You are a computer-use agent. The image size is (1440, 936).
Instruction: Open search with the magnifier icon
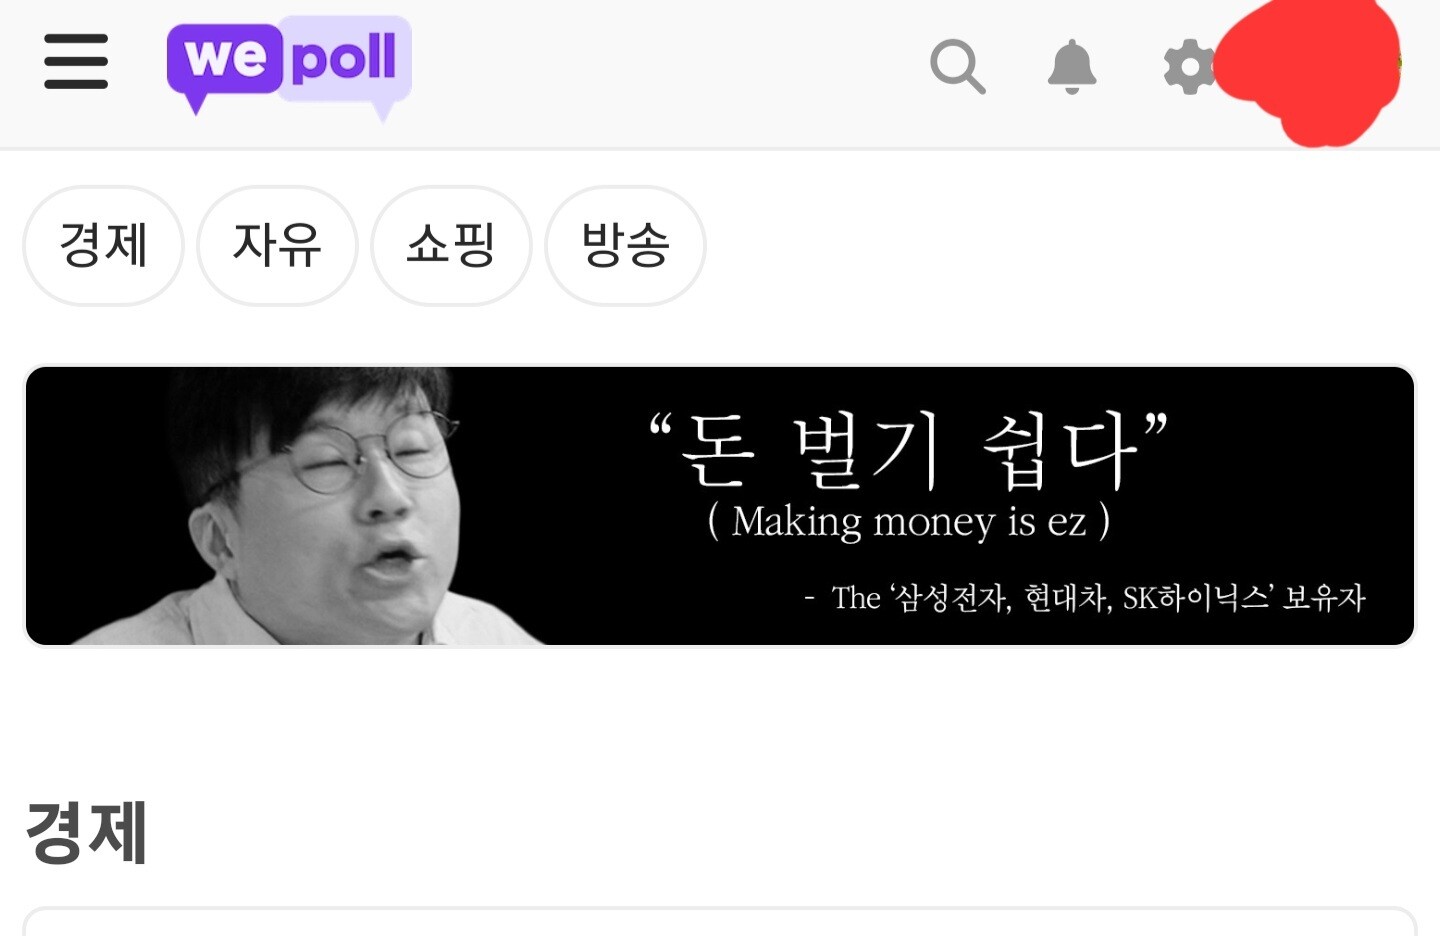click(x=957, y=66)
